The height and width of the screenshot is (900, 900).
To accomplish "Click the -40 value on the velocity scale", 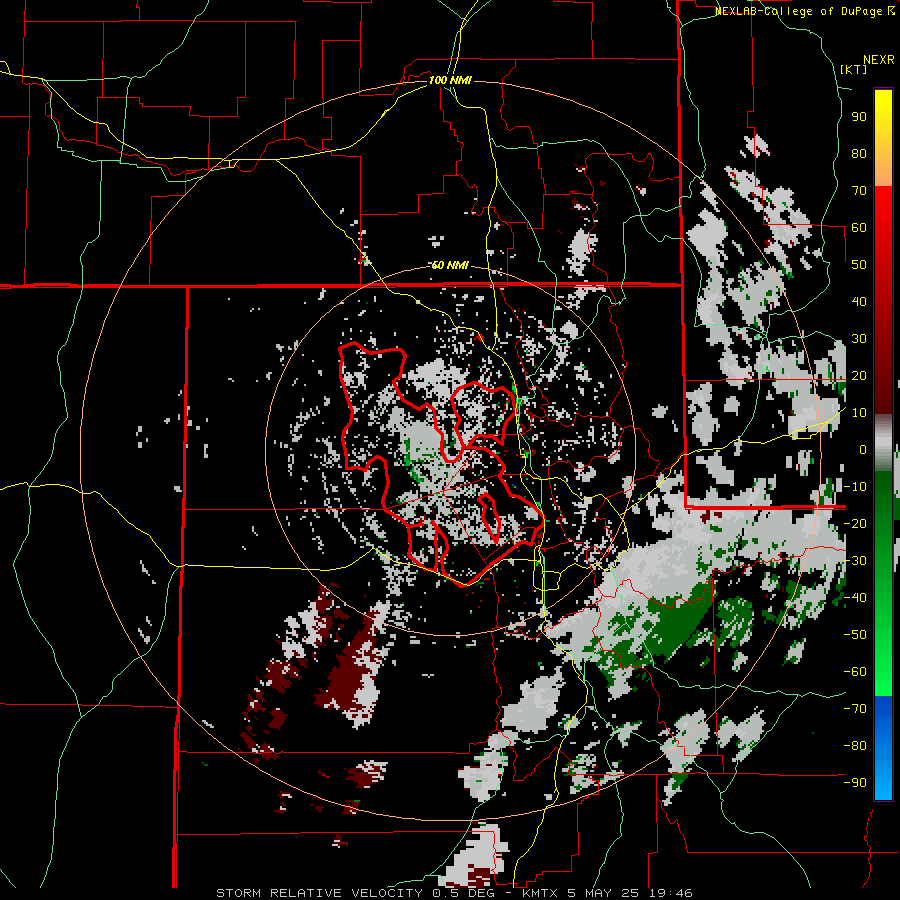I will coord(855,598).
